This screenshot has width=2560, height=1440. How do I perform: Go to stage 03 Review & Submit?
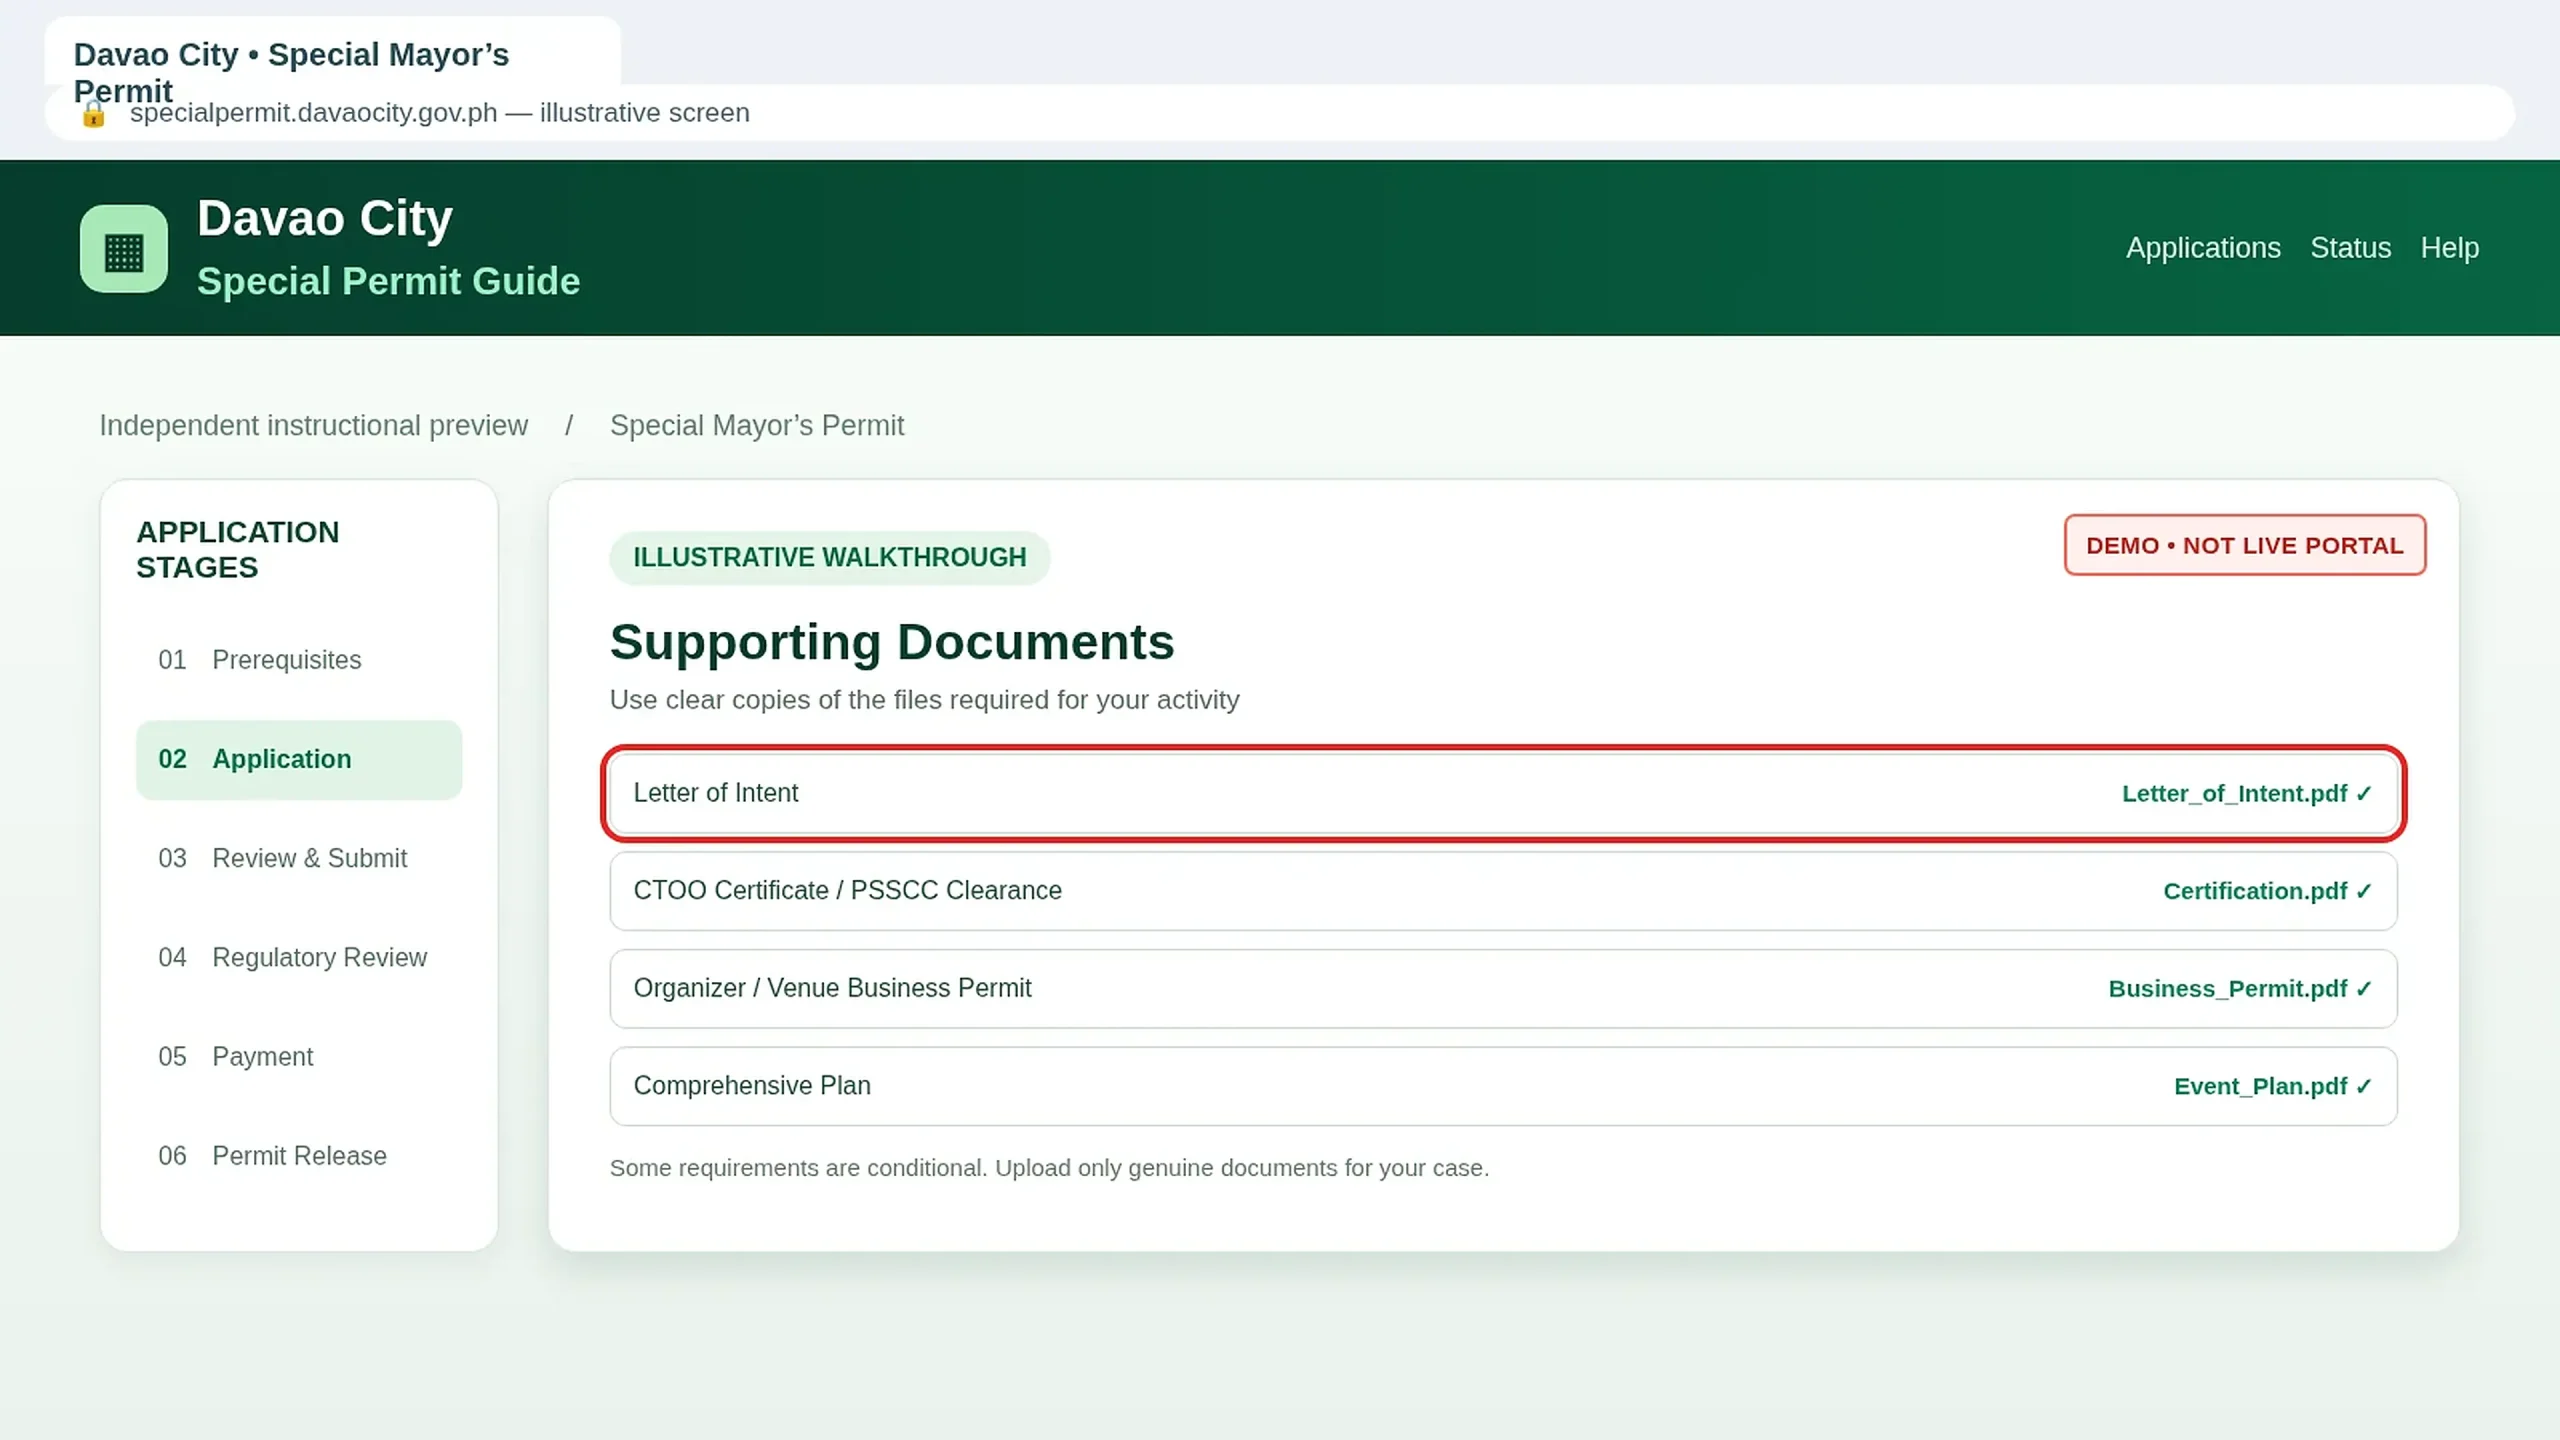tap(299, 858)
